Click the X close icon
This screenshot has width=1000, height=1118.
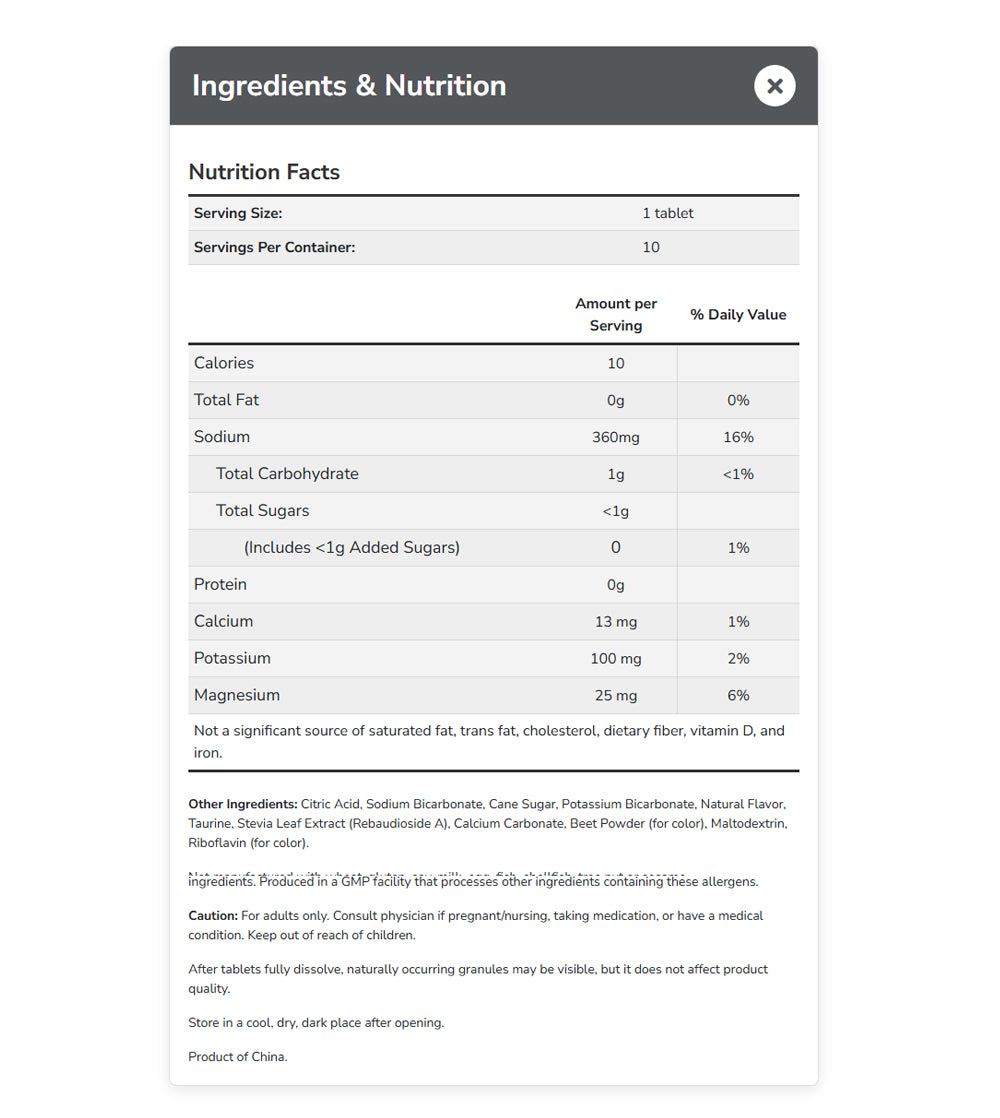(x=774, y=86)
